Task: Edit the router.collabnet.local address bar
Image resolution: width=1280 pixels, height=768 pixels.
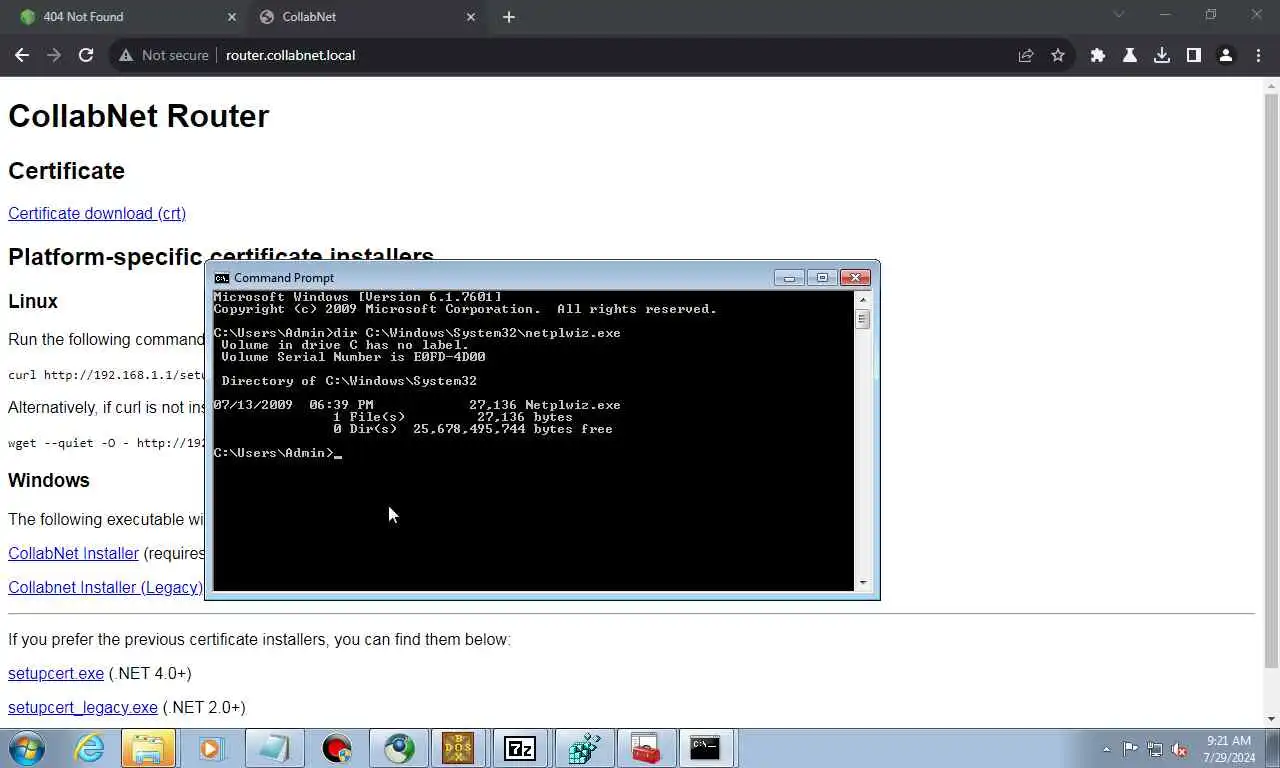Action: [x=290, y=55]
